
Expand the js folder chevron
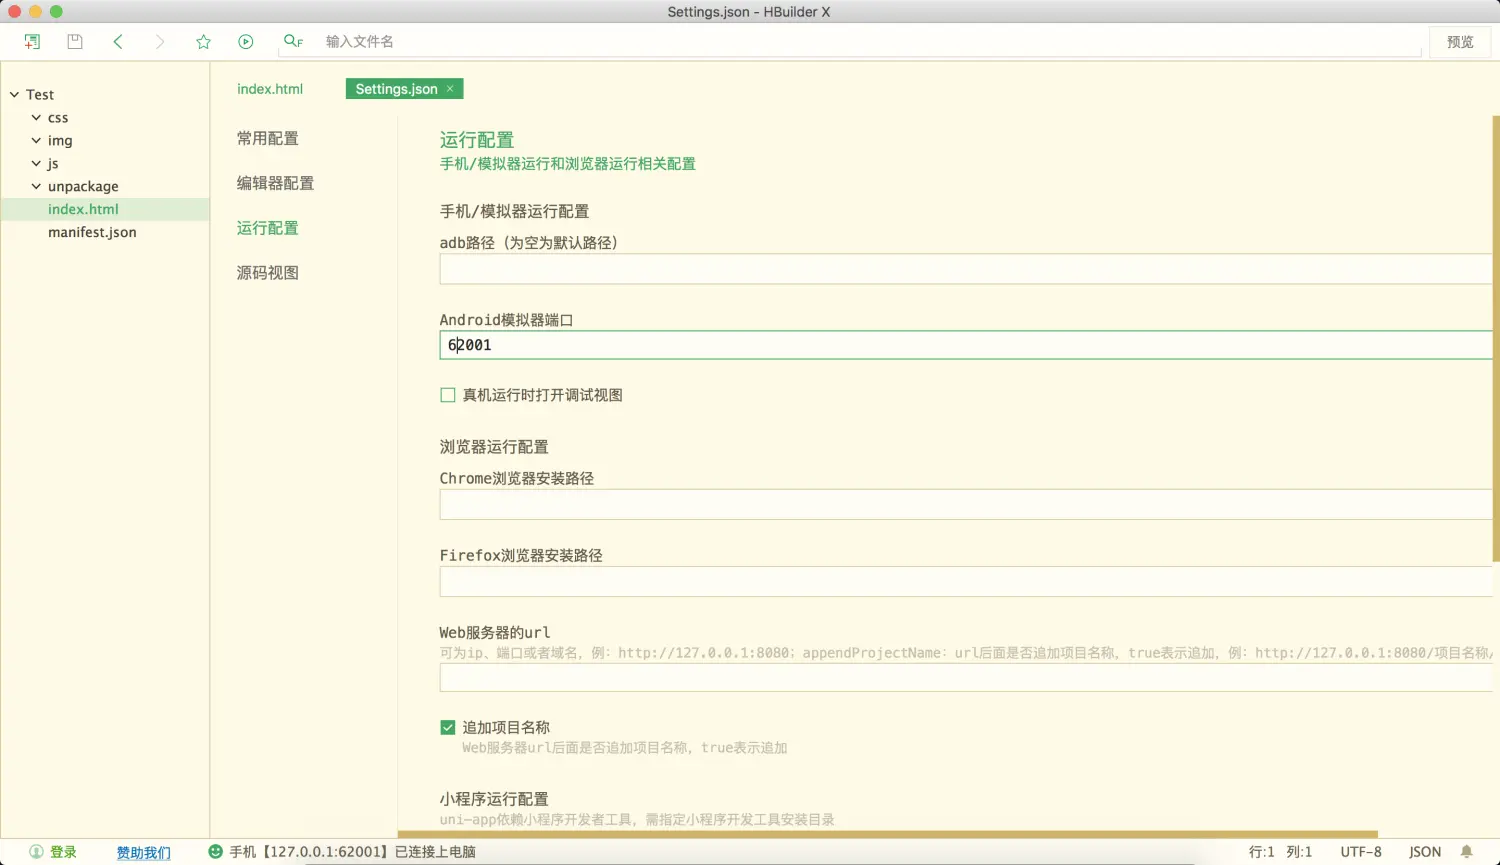click(36, 164)
